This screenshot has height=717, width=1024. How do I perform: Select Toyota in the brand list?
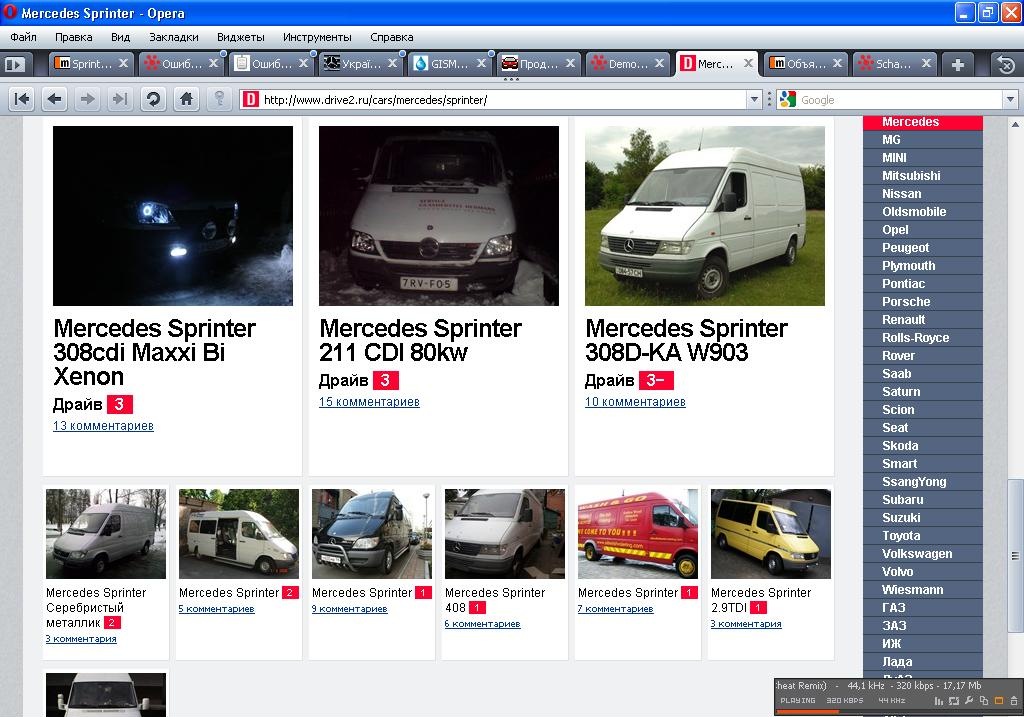point(923,535)
